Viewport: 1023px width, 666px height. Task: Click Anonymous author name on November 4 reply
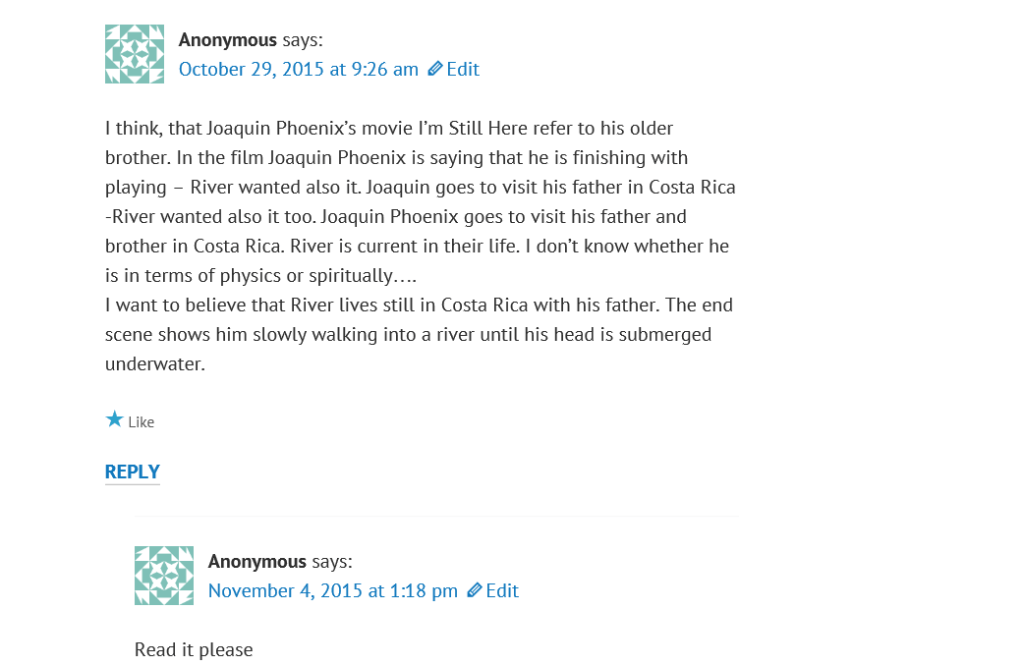pos(257,562)
